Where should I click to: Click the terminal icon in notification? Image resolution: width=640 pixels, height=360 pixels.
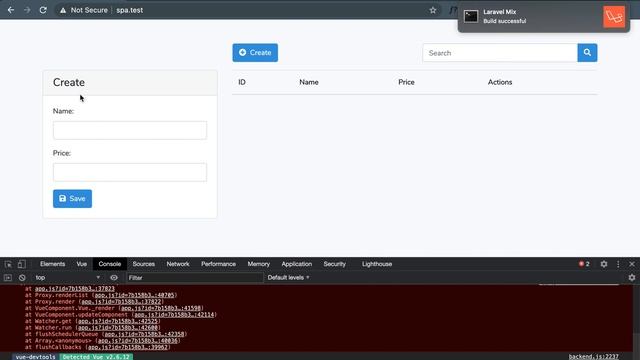pyautogui.click(x=471, y=16)
